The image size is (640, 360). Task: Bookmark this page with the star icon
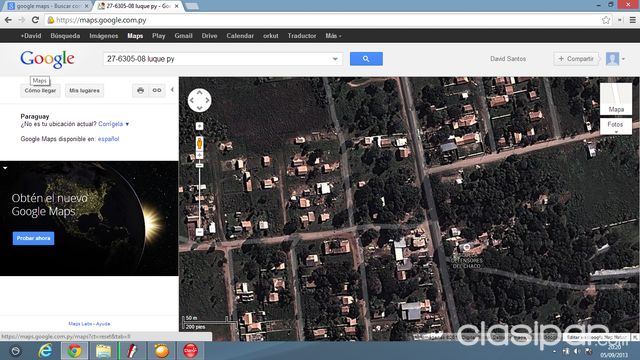pos(606,20)
